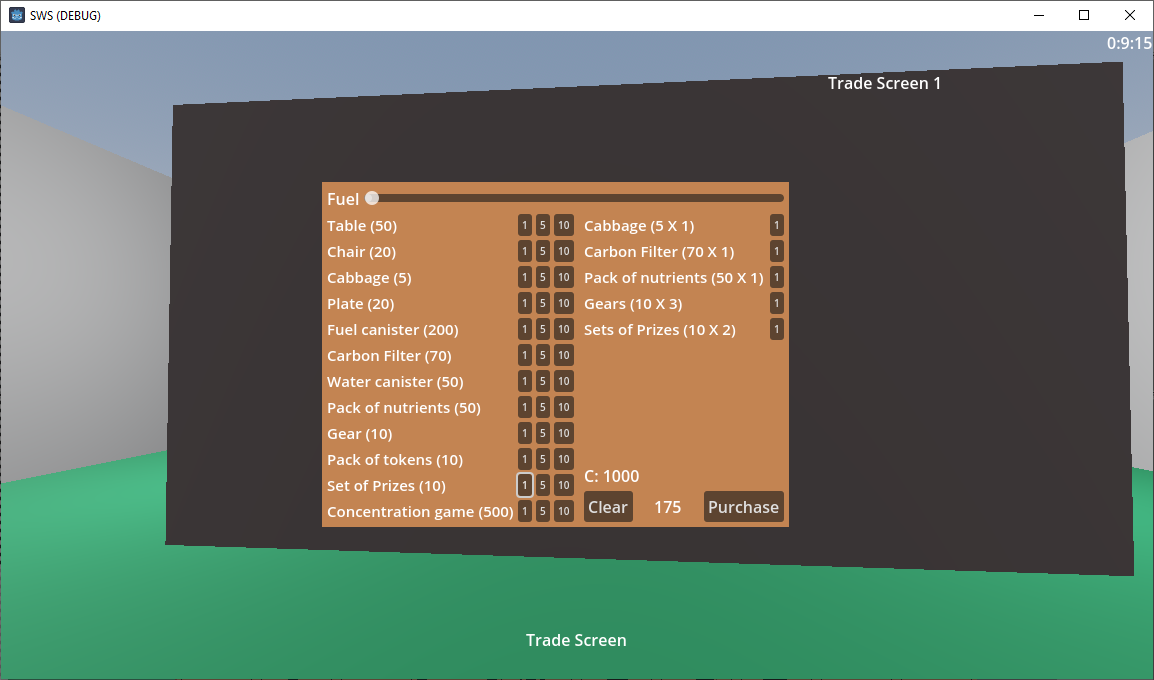The height and width of the screenshot is (680, 1154).
Task: Add 5 Packs of tokens
Action: point(542,459)
